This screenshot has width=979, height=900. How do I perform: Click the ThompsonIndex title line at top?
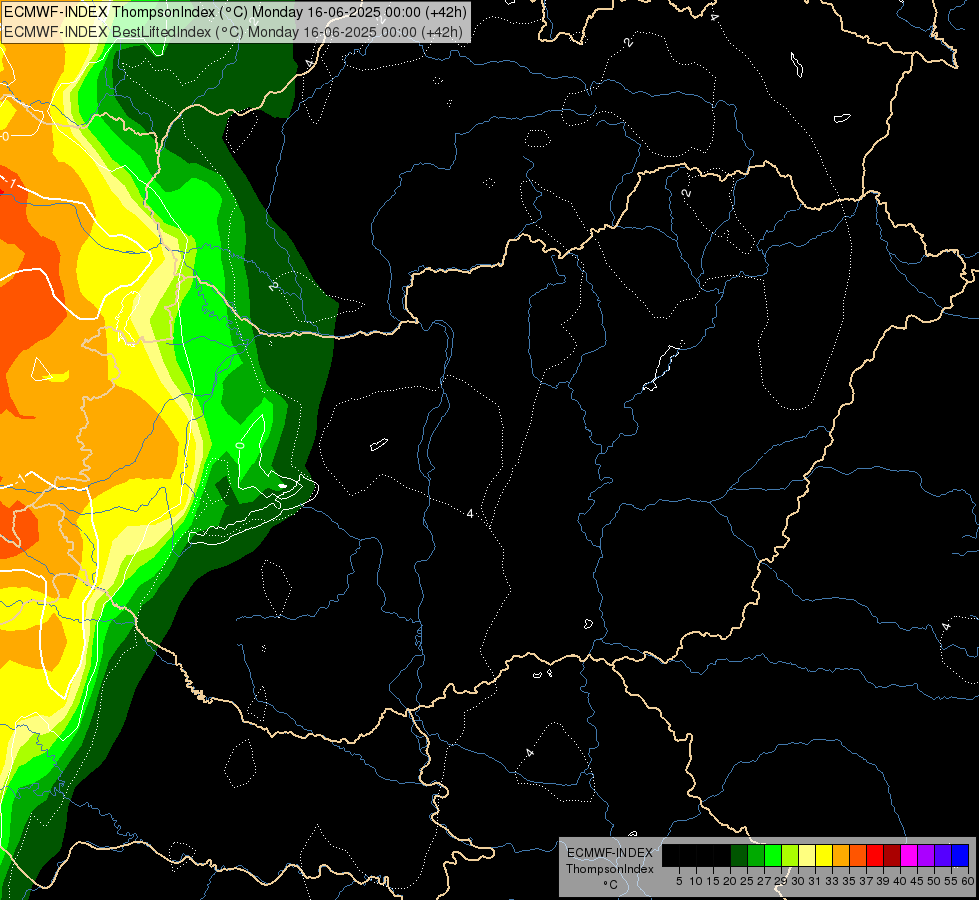pyautogui.click(x=234, y=12)
